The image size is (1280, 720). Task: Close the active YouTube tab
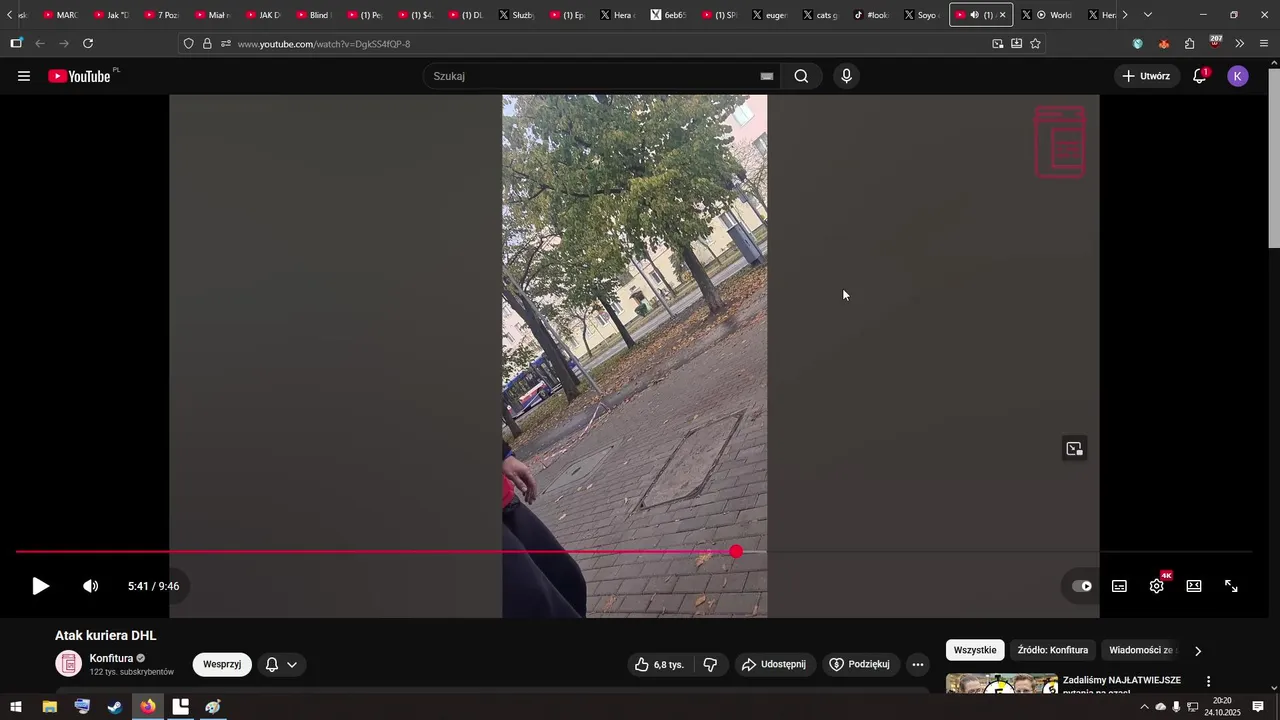[1003, 15]
